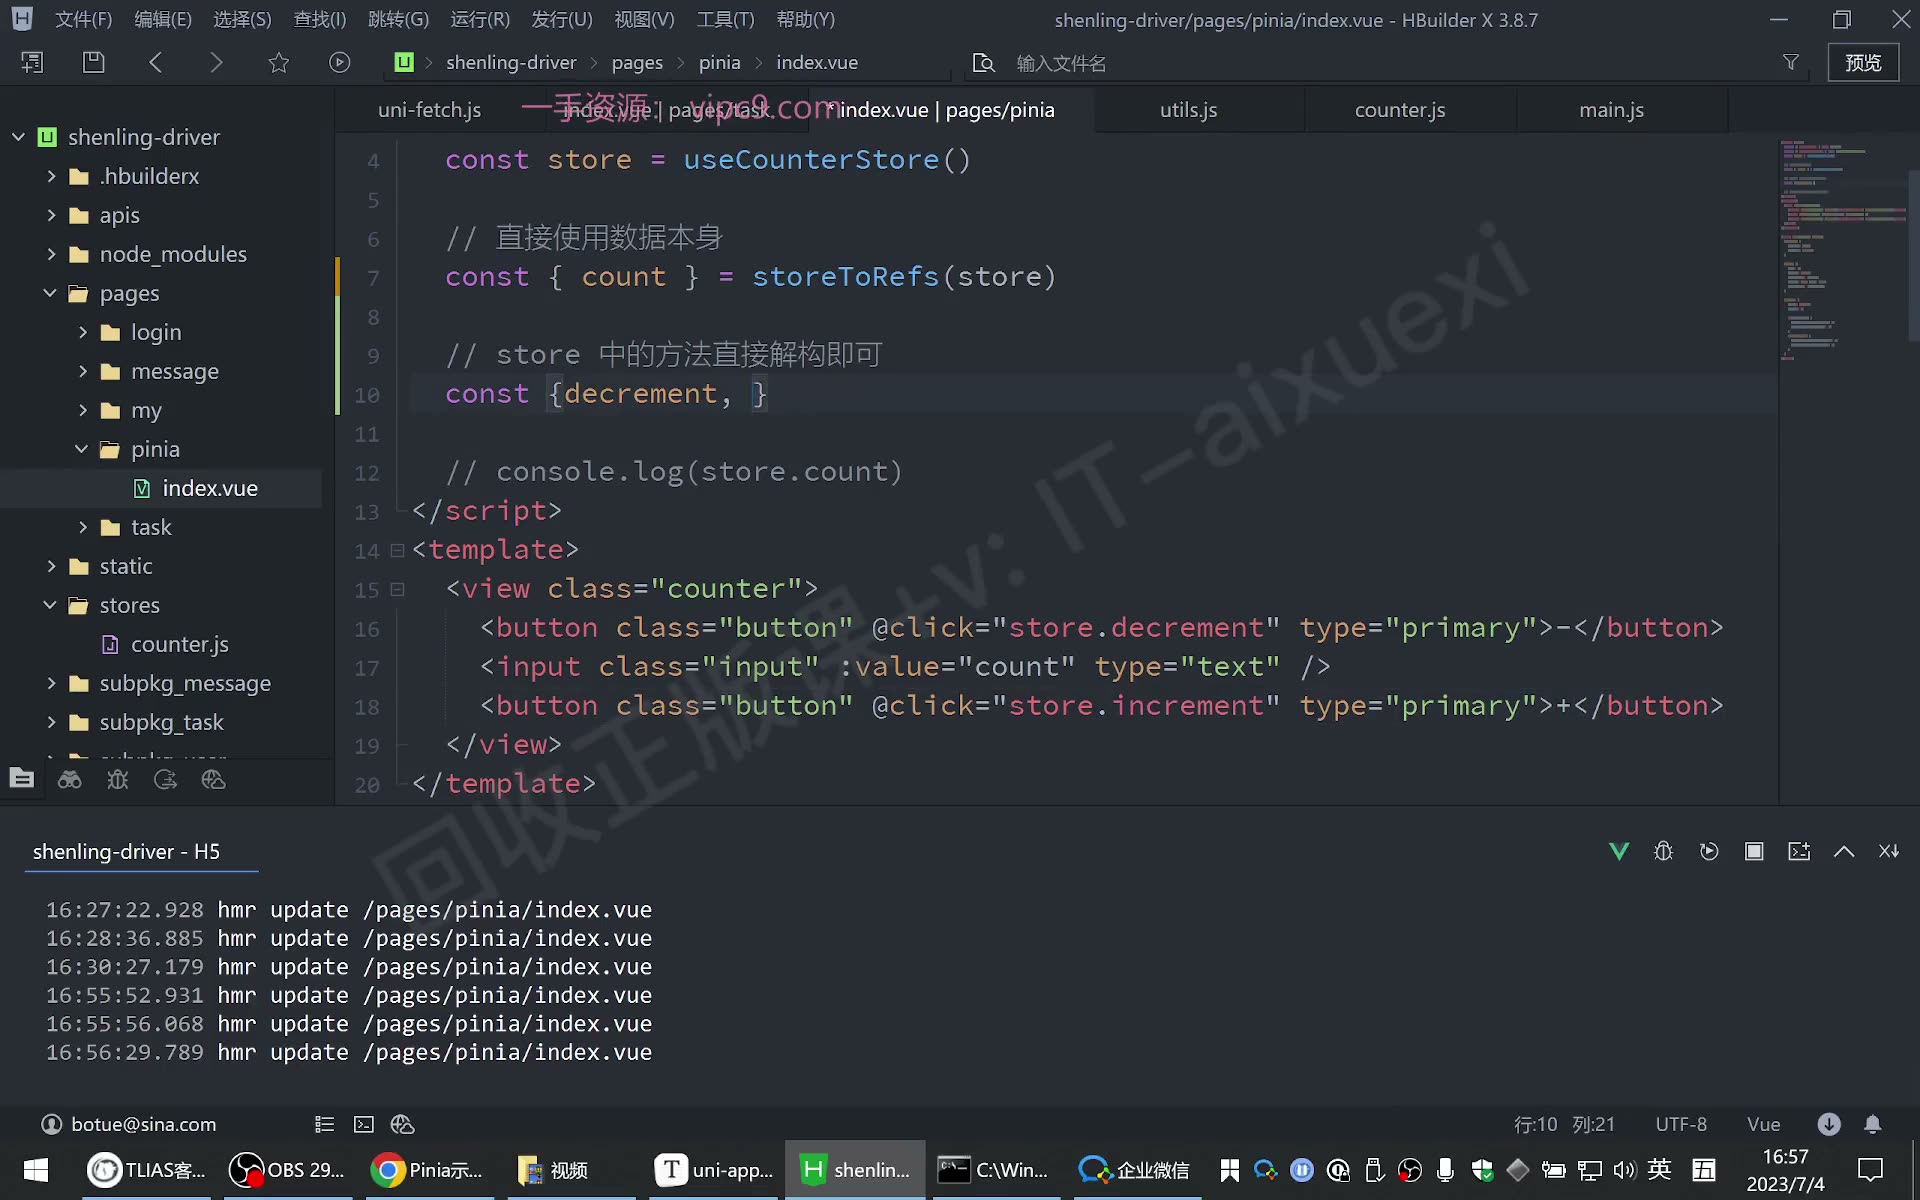
Task: Open the Vue language mode selector
Action: tap(1763, 1124)
